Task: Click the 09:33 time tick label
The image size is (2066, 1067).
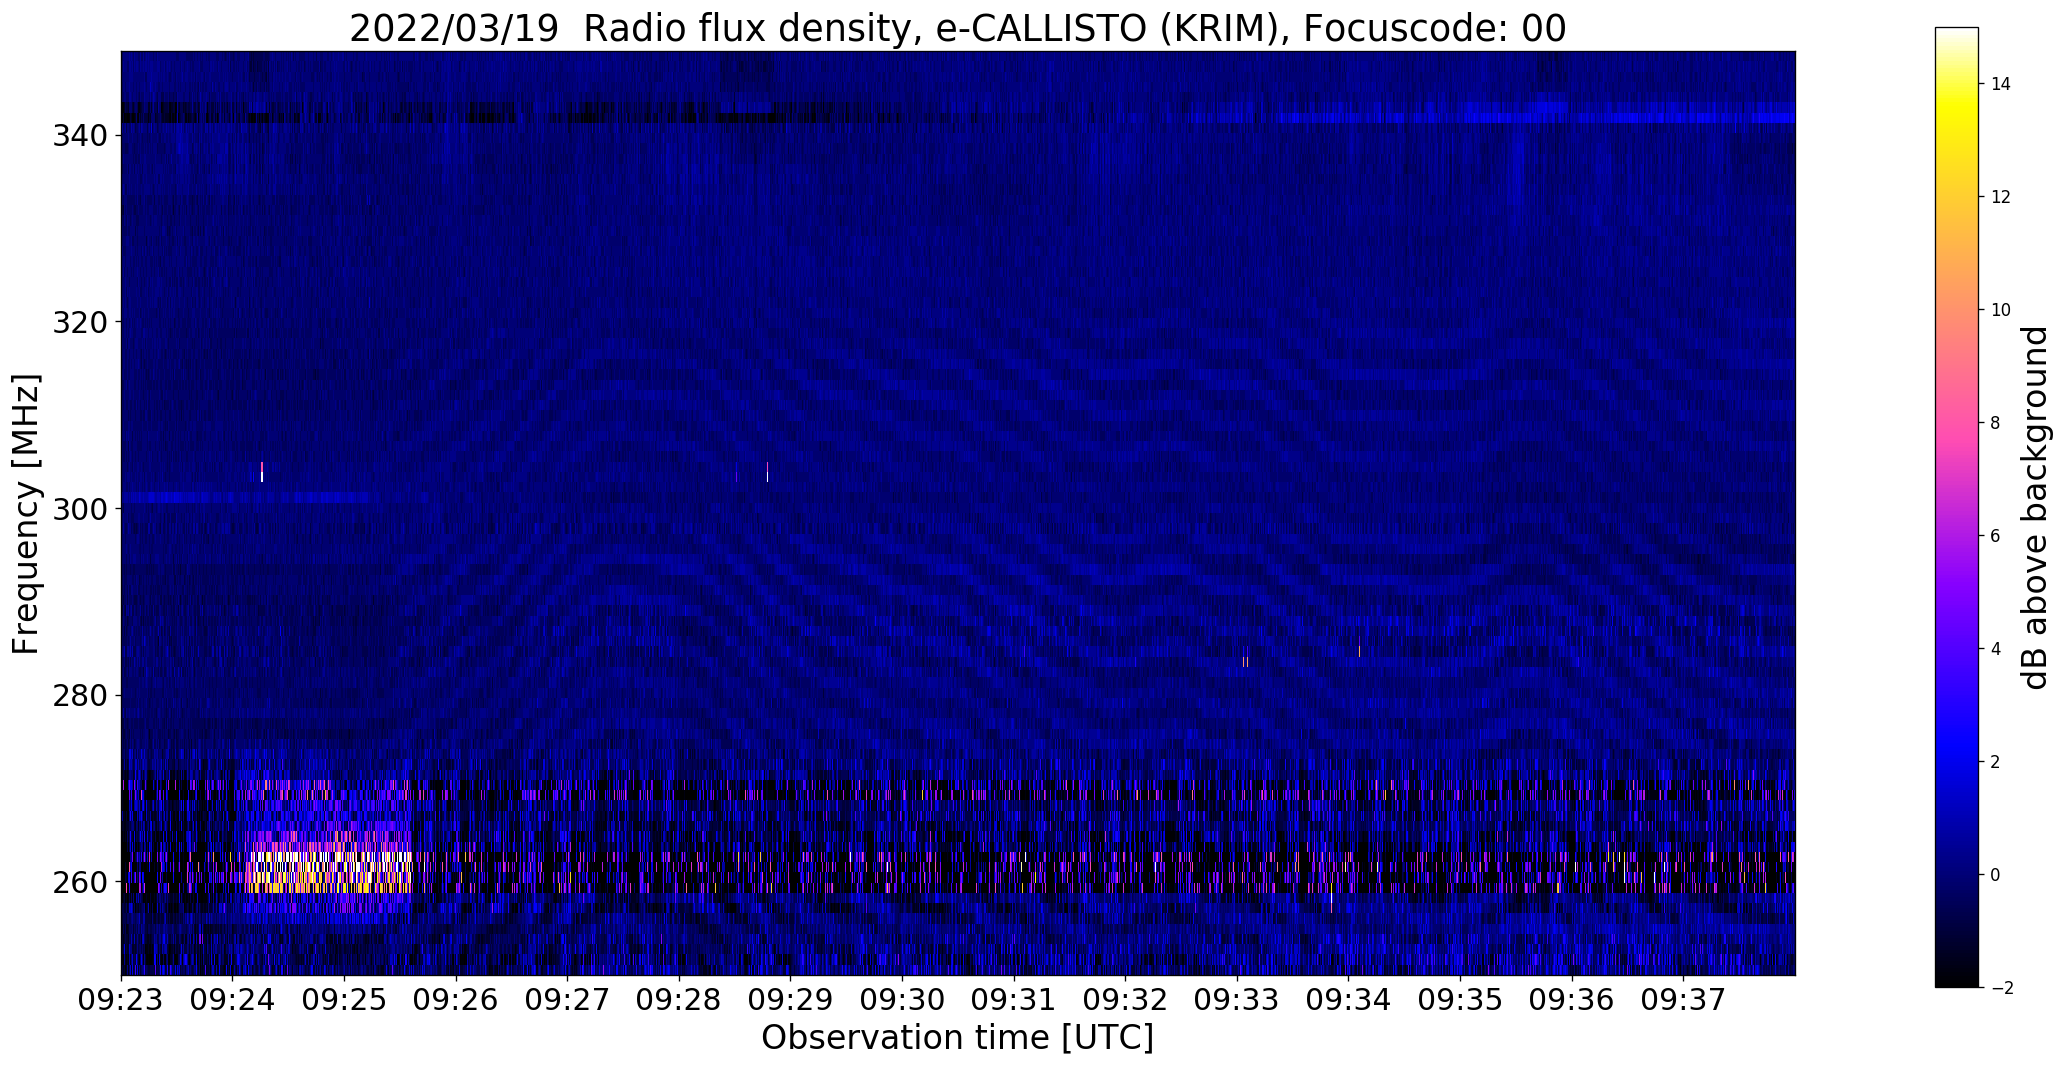Action: click(1237, 1000)
